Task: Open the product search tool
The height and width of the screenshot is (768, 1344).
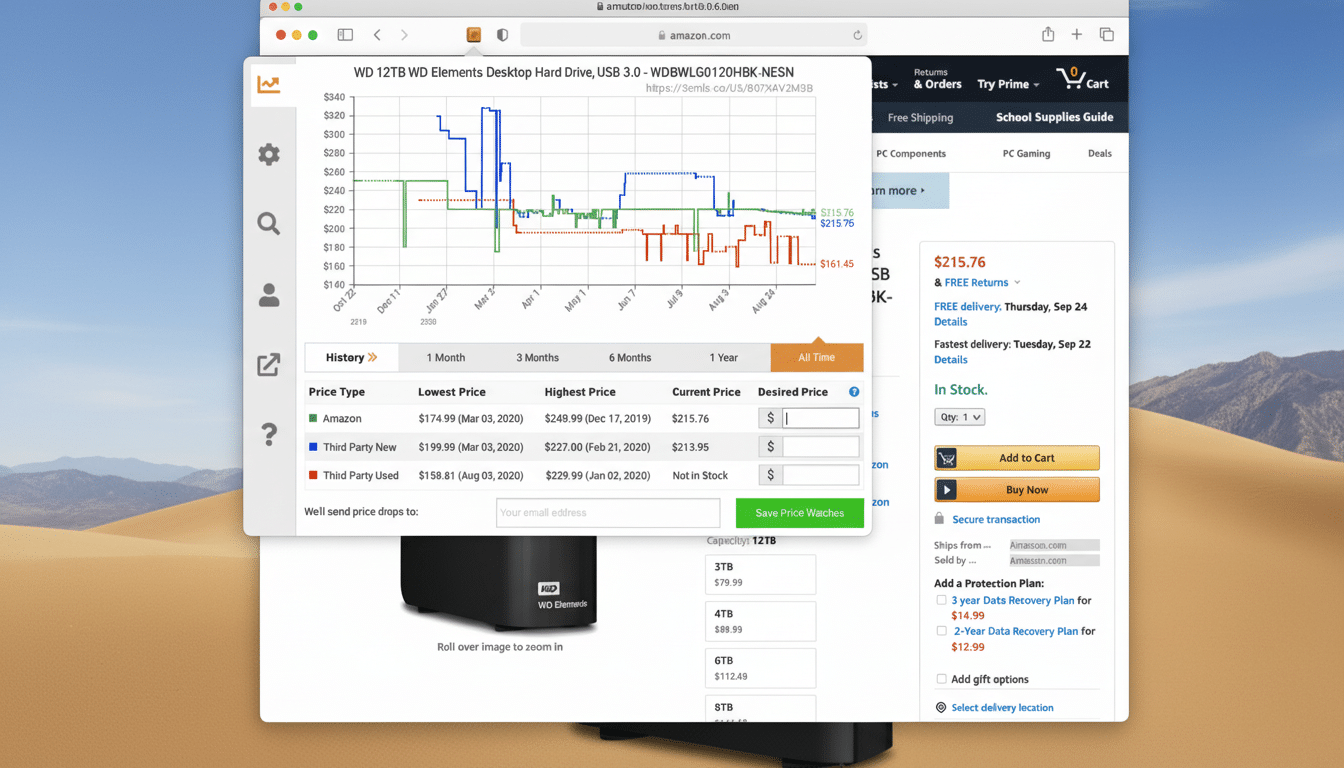Action: click(269, 224)
